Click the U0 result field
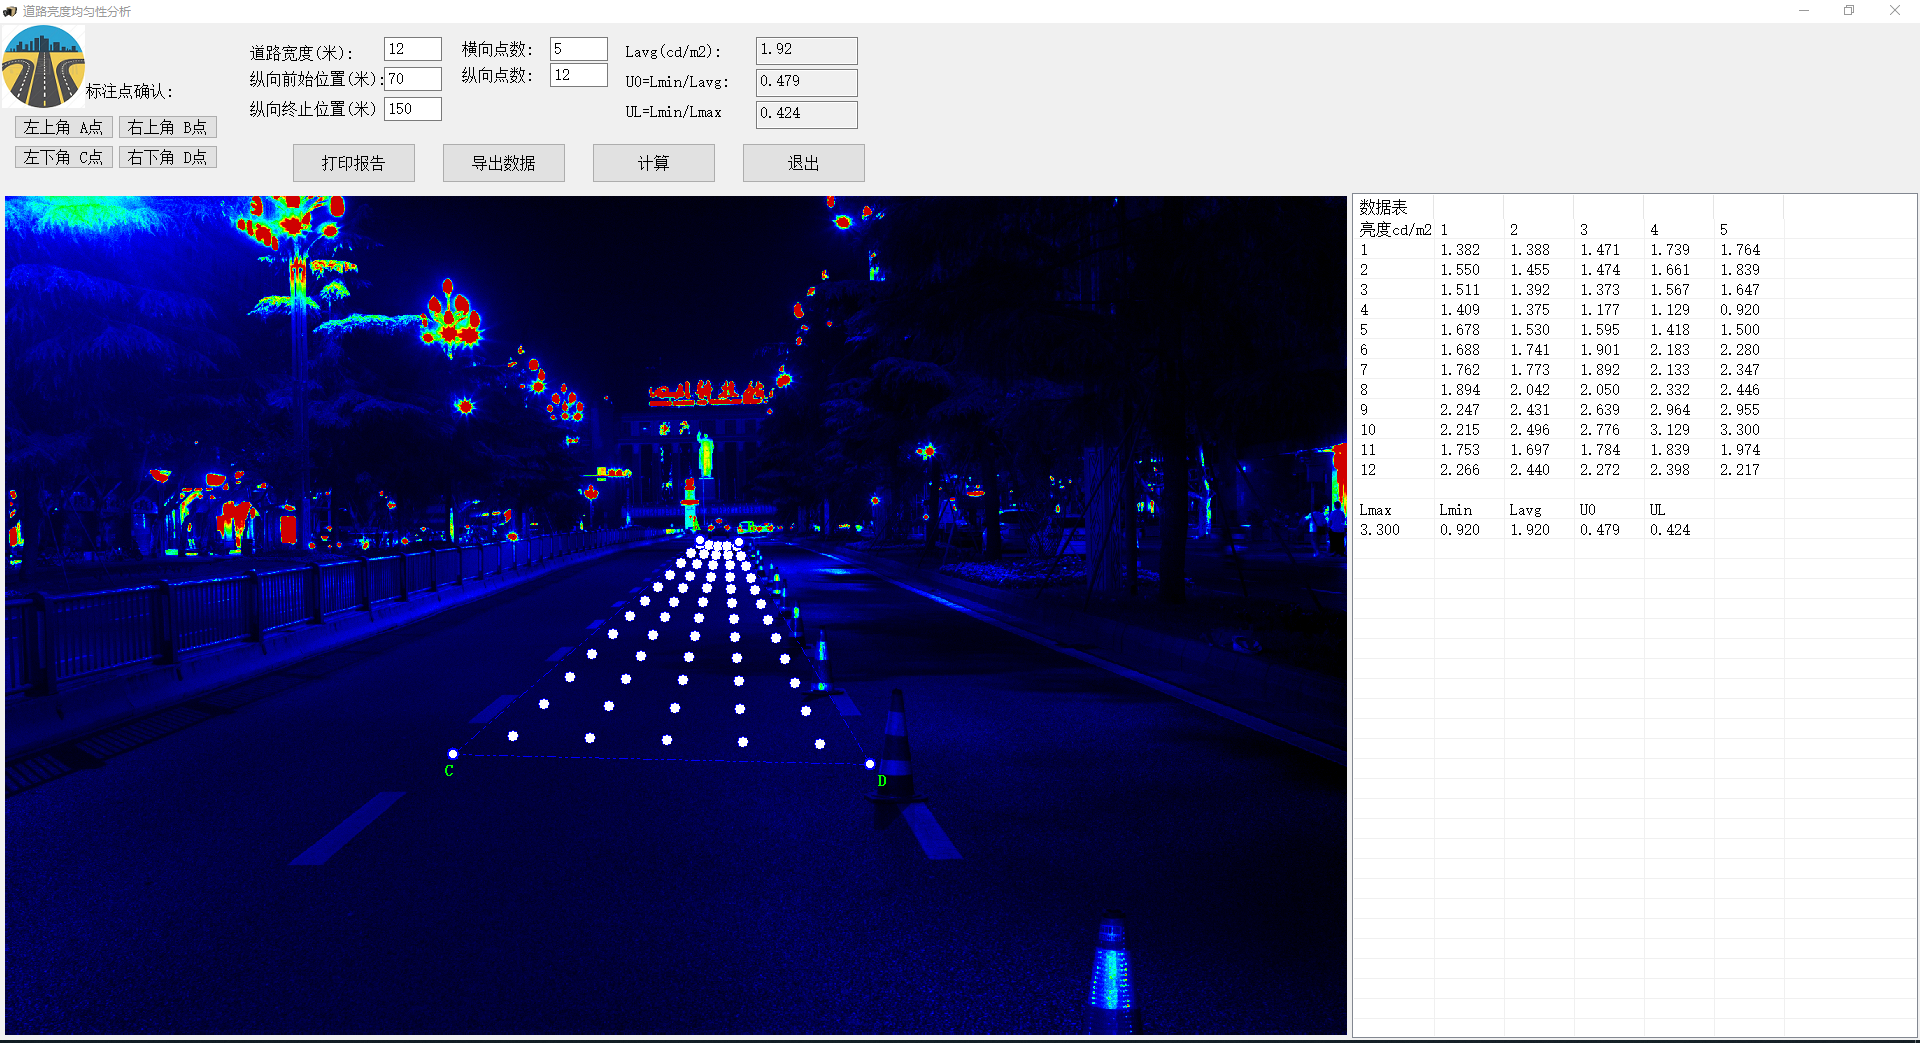Viewport: 1920px width, 1043px height. coord(806,82)
